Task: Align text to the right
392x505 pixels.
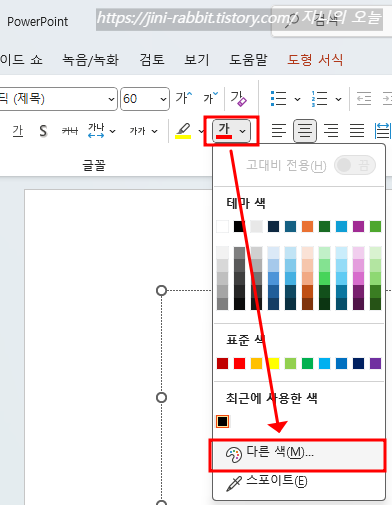Action: [331, 131]
